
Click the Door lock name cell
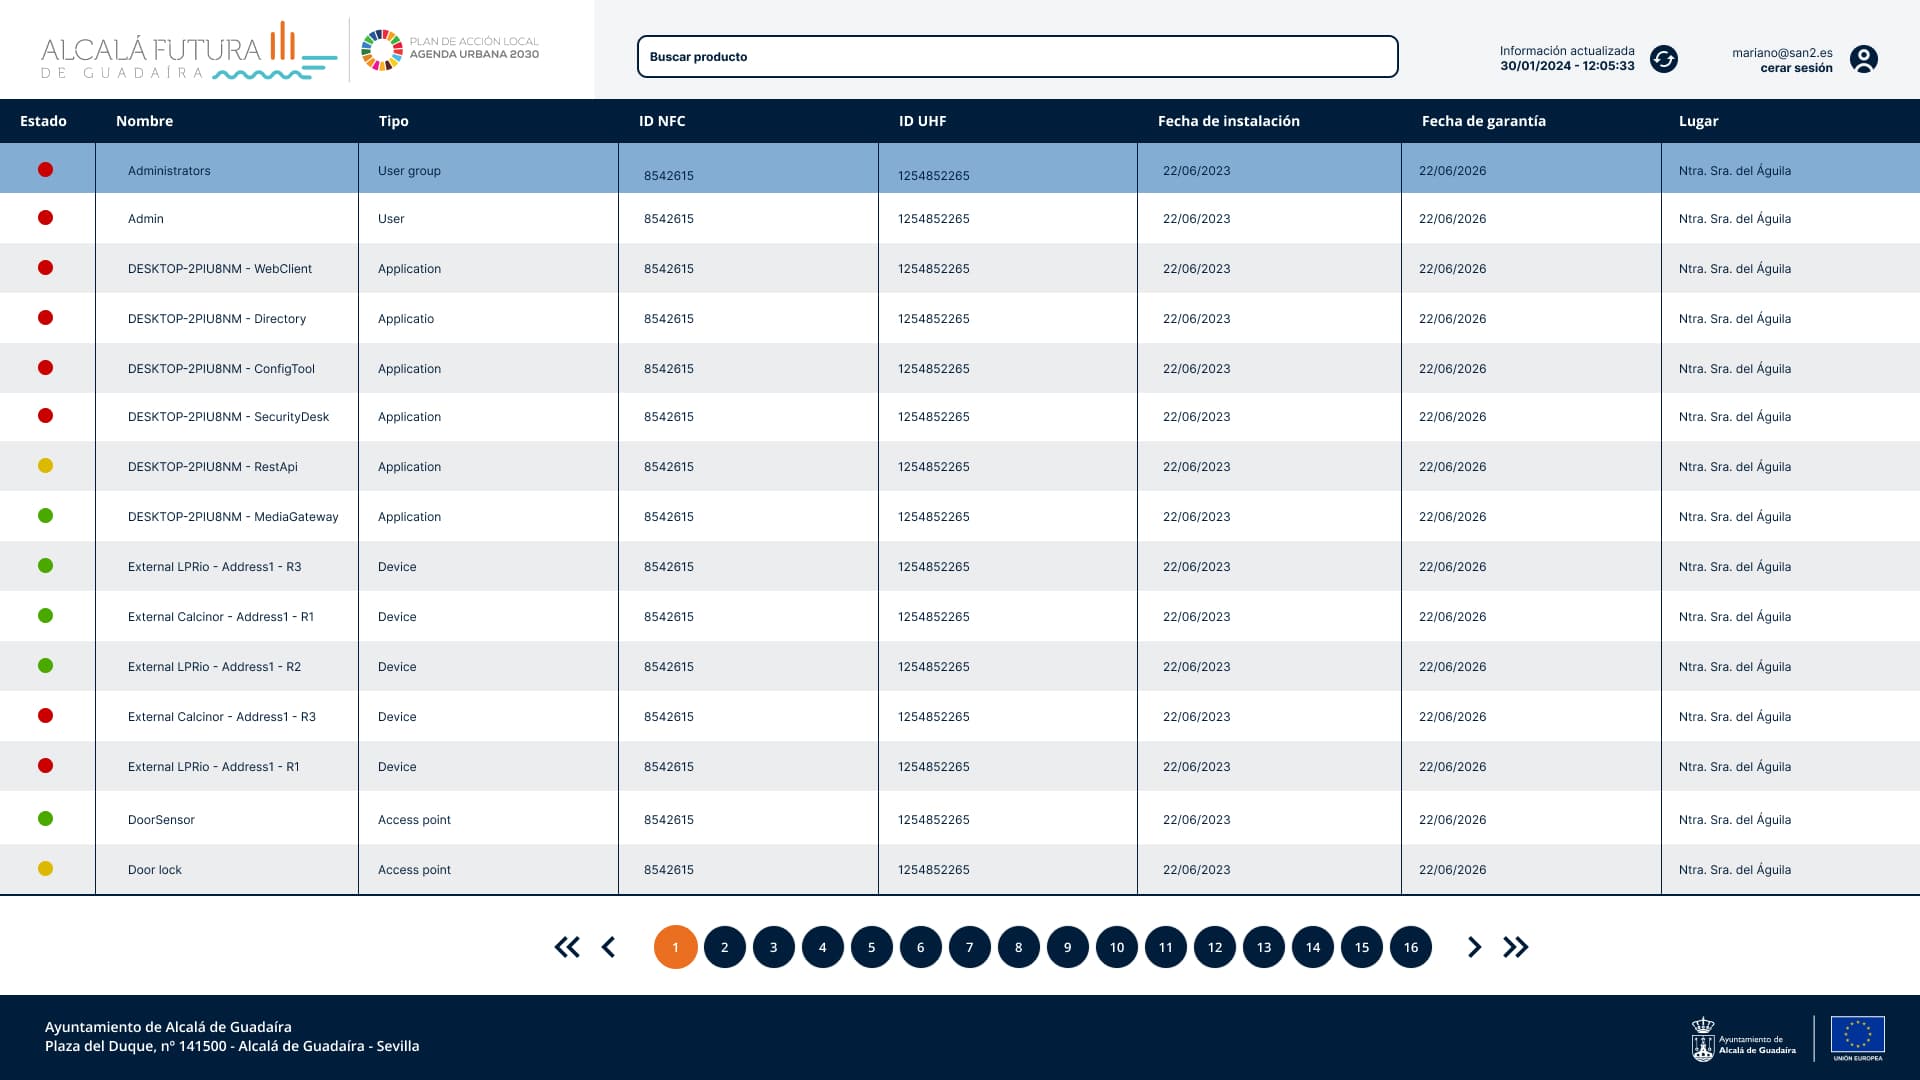pos(155,870)
